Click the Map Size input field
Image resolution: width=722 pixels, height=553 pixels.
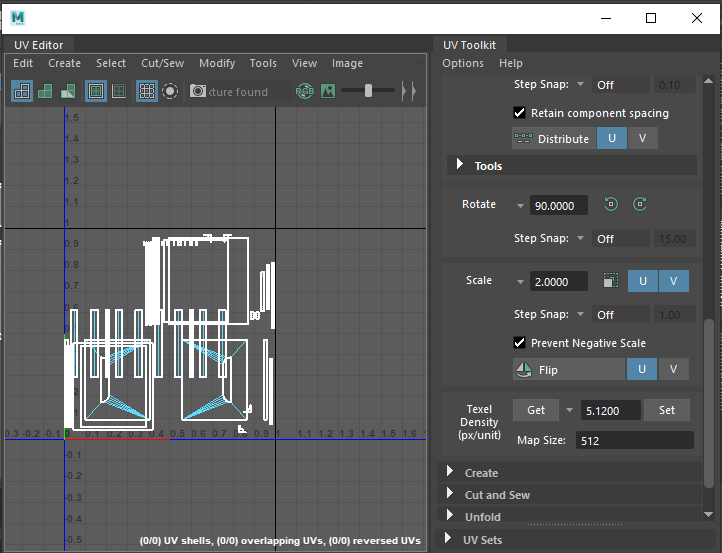pos(633,440)
